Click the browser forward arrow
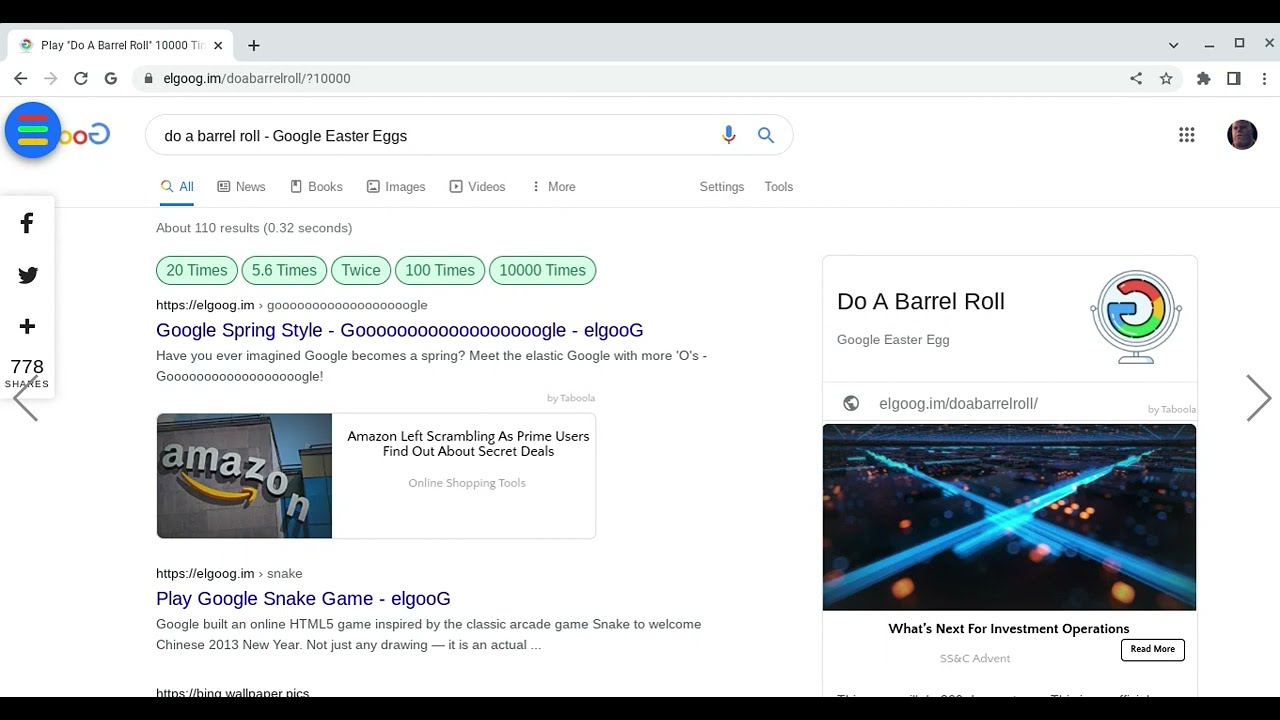This screenshot has height=720, width=1280. coord(50,78)
